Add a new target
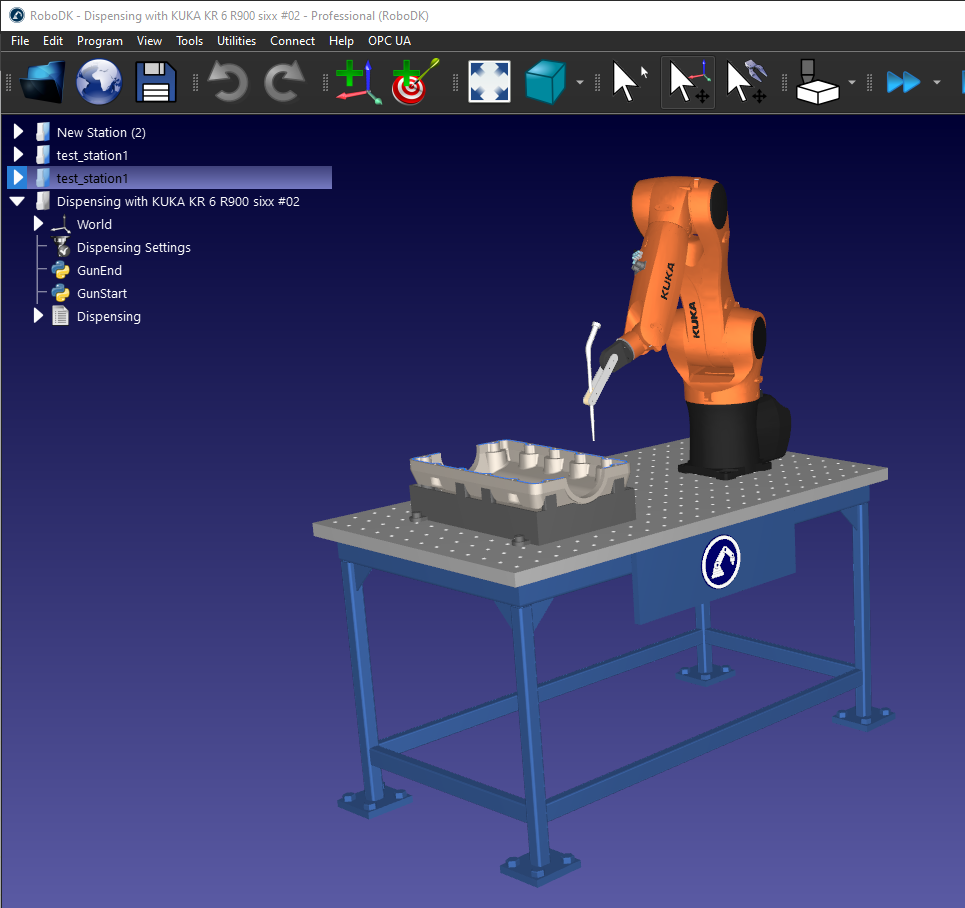Screen dimensions: 965x908 [x=415, y=82]
